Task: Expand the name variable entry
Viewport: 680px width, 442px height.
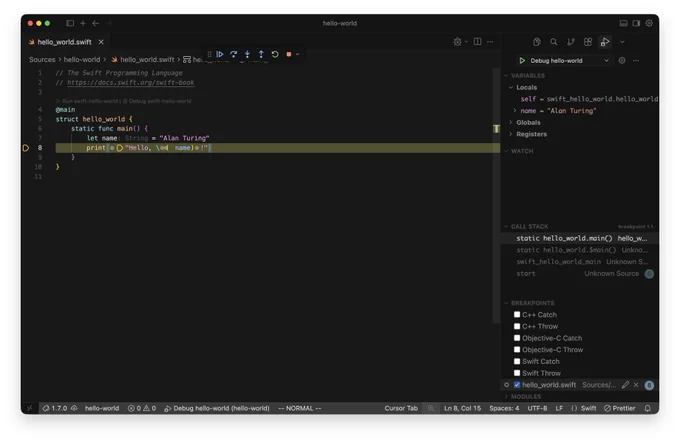Action: [x=515, y=111]
